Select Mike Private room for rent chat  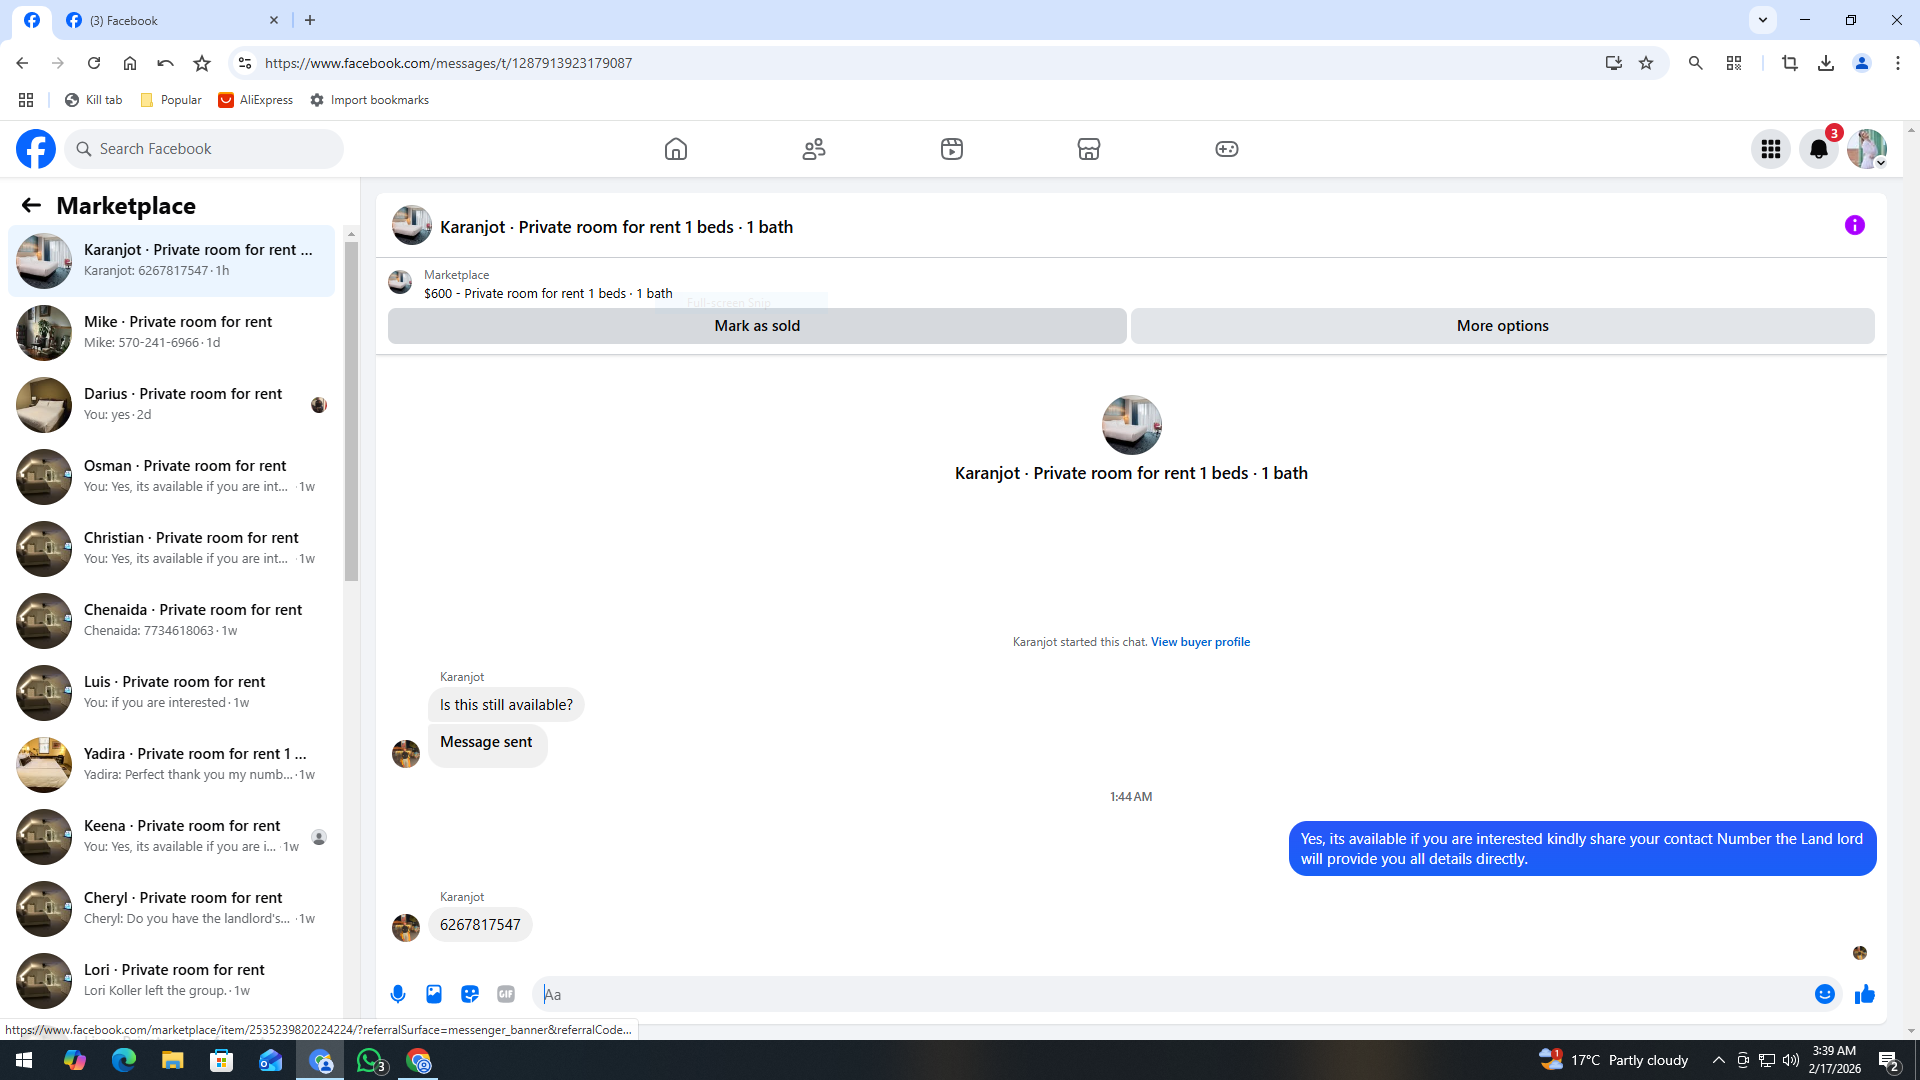click(x=171, y=332)
